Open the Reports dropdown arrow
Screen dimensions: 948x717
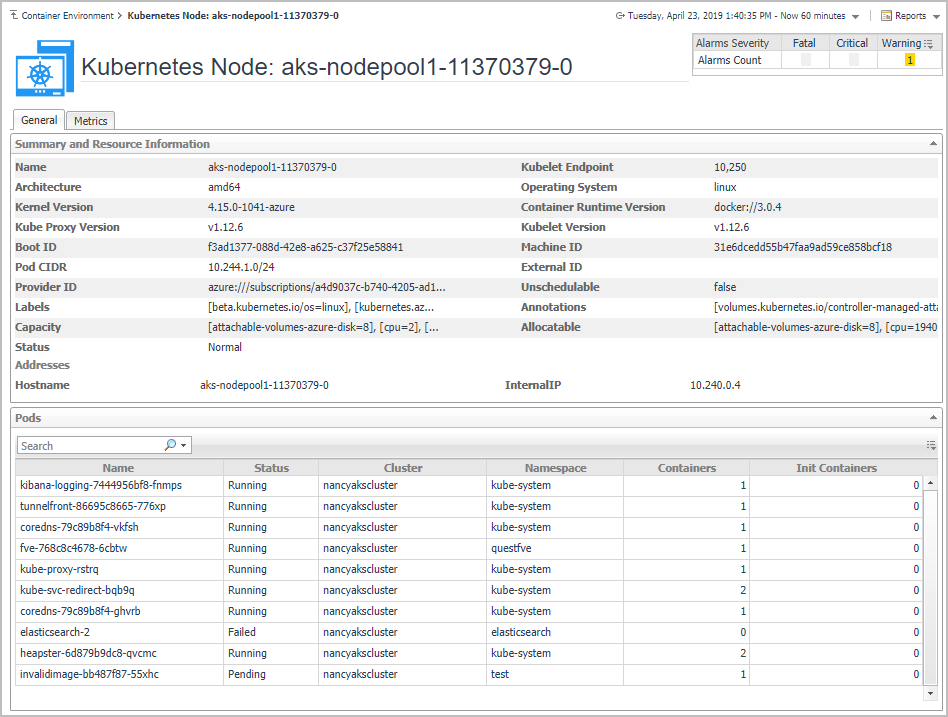click(x=934, y=17)
